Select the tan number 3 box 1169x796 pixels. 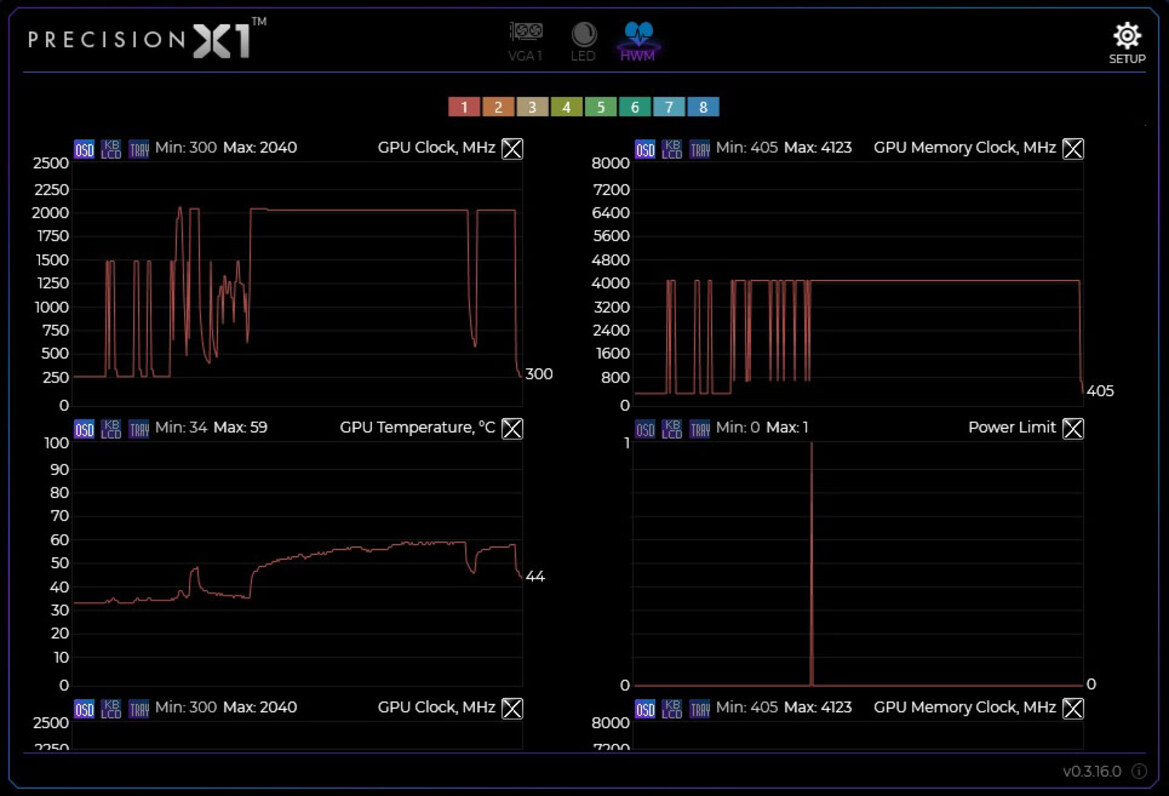click(x=532, y=107)
